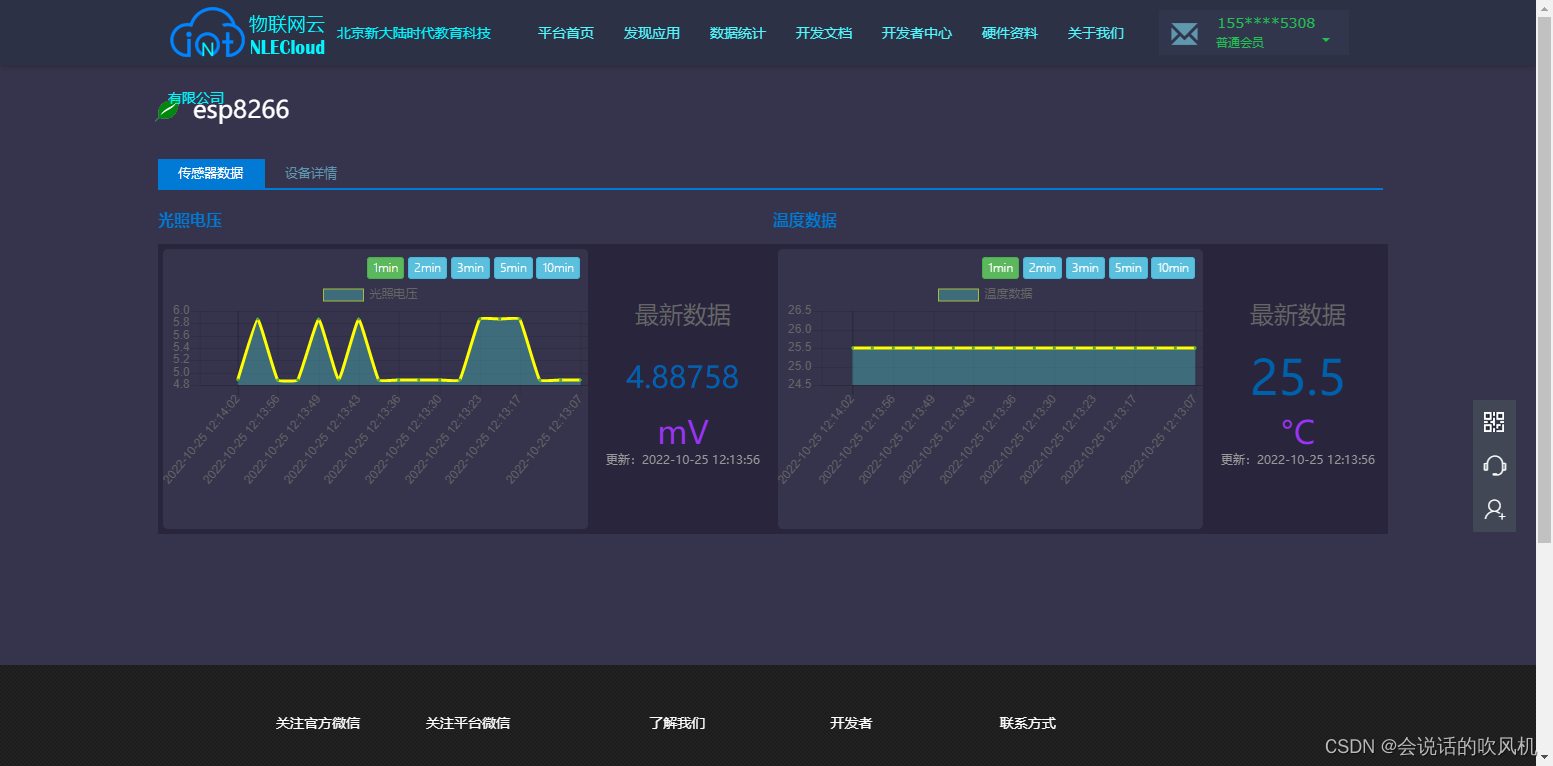Open the QR code side icon
The width and height of the screenshot is (1553, 766).
tap(1494, 422)
